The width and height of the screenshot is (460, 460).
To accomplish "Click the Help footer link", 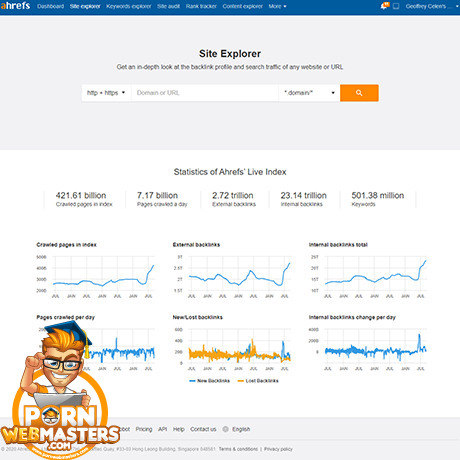I will (x=178, y=429).
